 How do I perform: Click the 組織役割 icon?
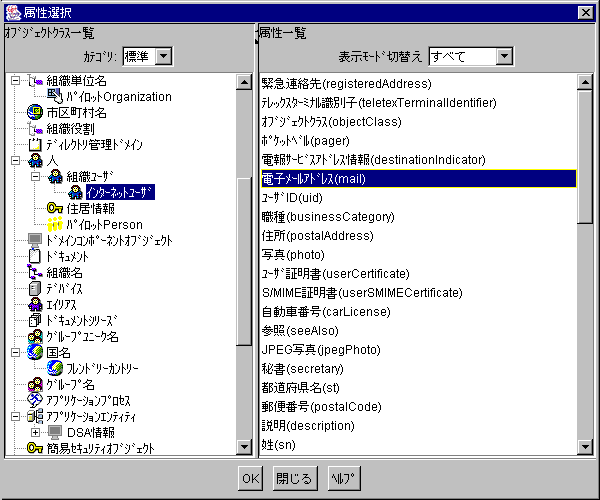[x=35, y=129]
